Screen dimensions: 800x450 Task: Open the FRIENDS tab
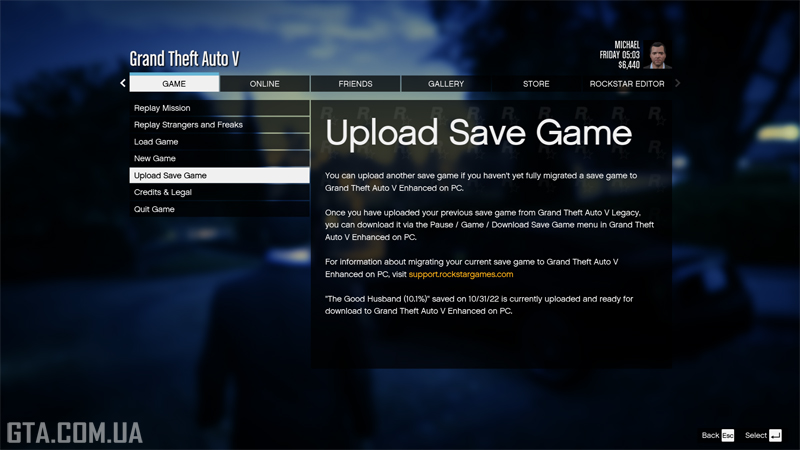tap(356, 84)
